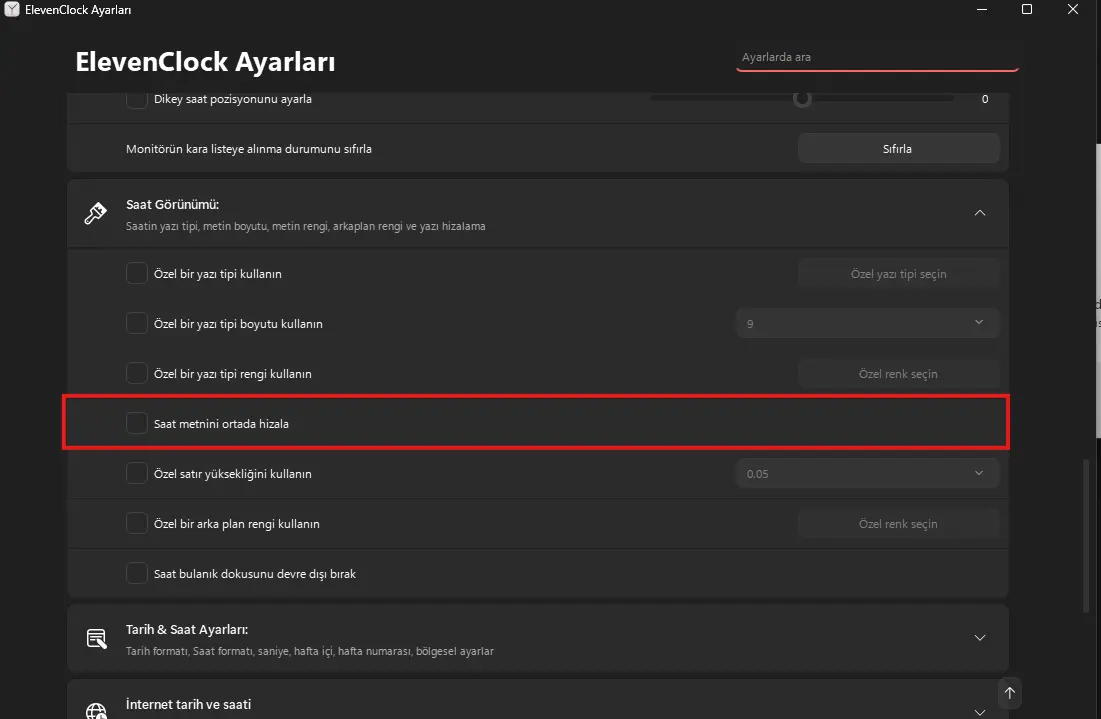Click the paintbrush icon beside Saat Görünümü
The height and width of the screenshot is (719, 1101).
pos(95,213)
